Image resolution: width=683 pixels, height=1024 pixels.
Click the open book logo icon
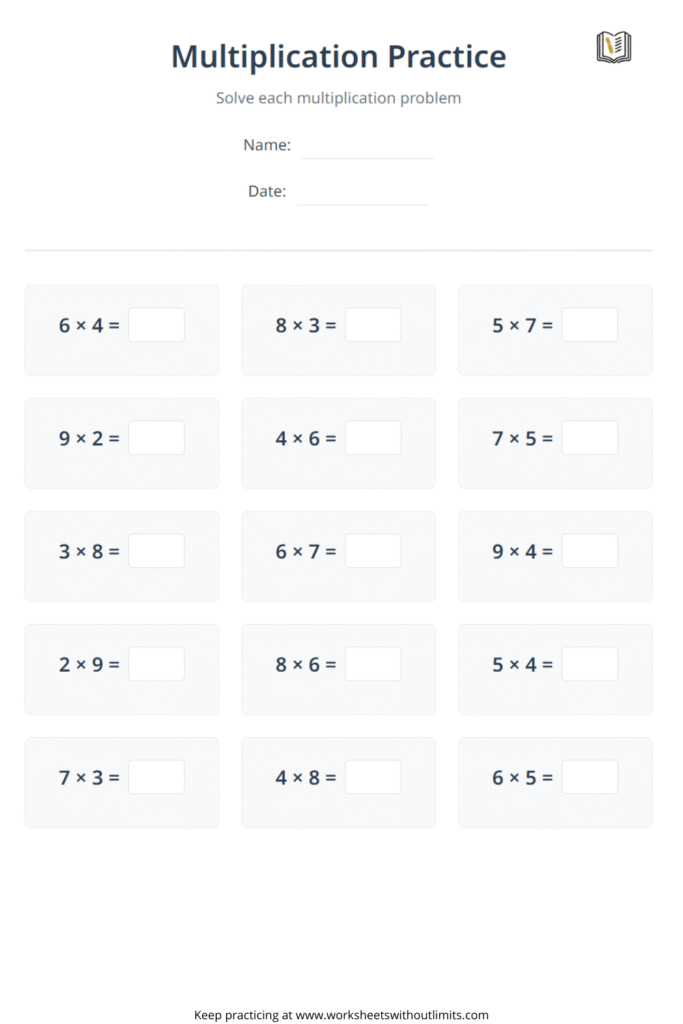pos(614,48)
